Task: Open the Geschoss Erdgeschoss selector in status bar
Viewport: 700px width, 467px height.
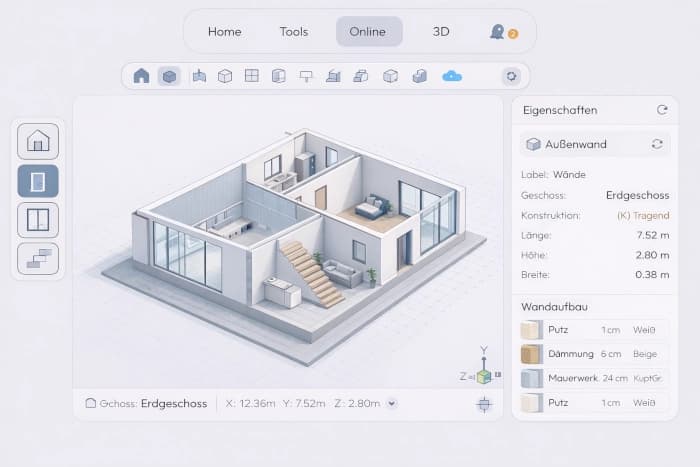Action: (x=146, y=403)
